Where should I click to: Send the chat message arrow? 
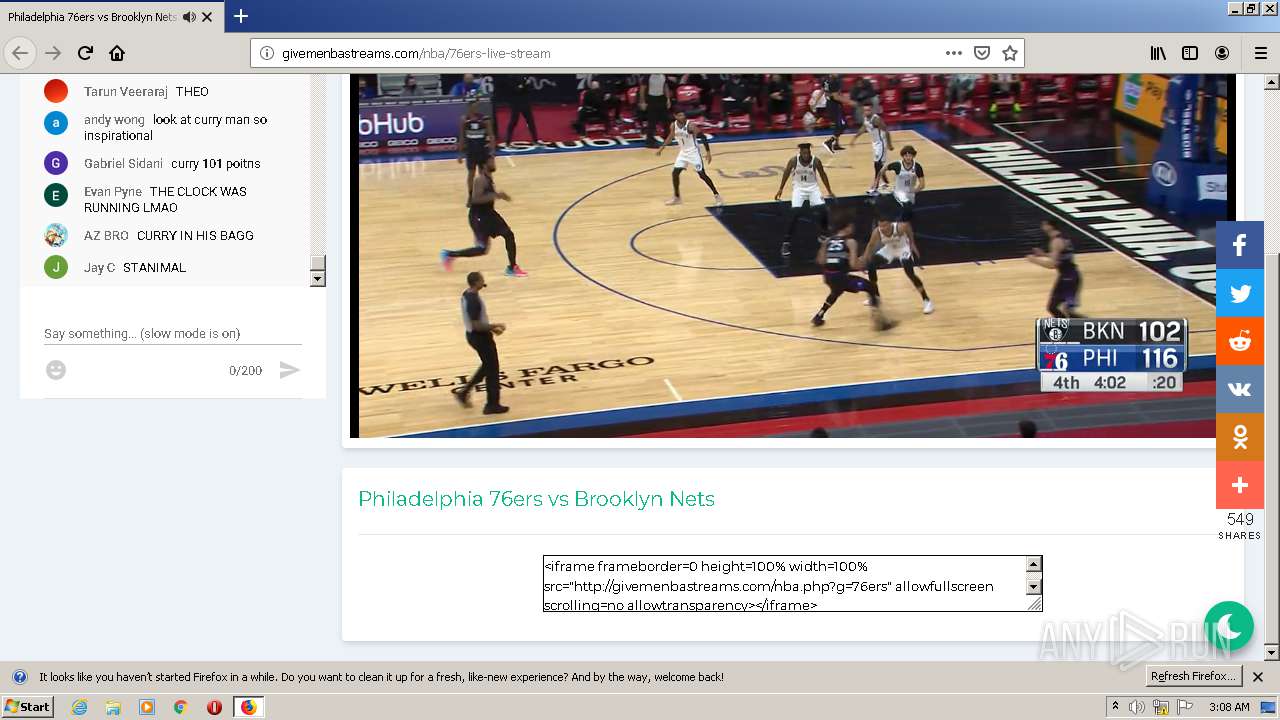(x=289, y=370)
